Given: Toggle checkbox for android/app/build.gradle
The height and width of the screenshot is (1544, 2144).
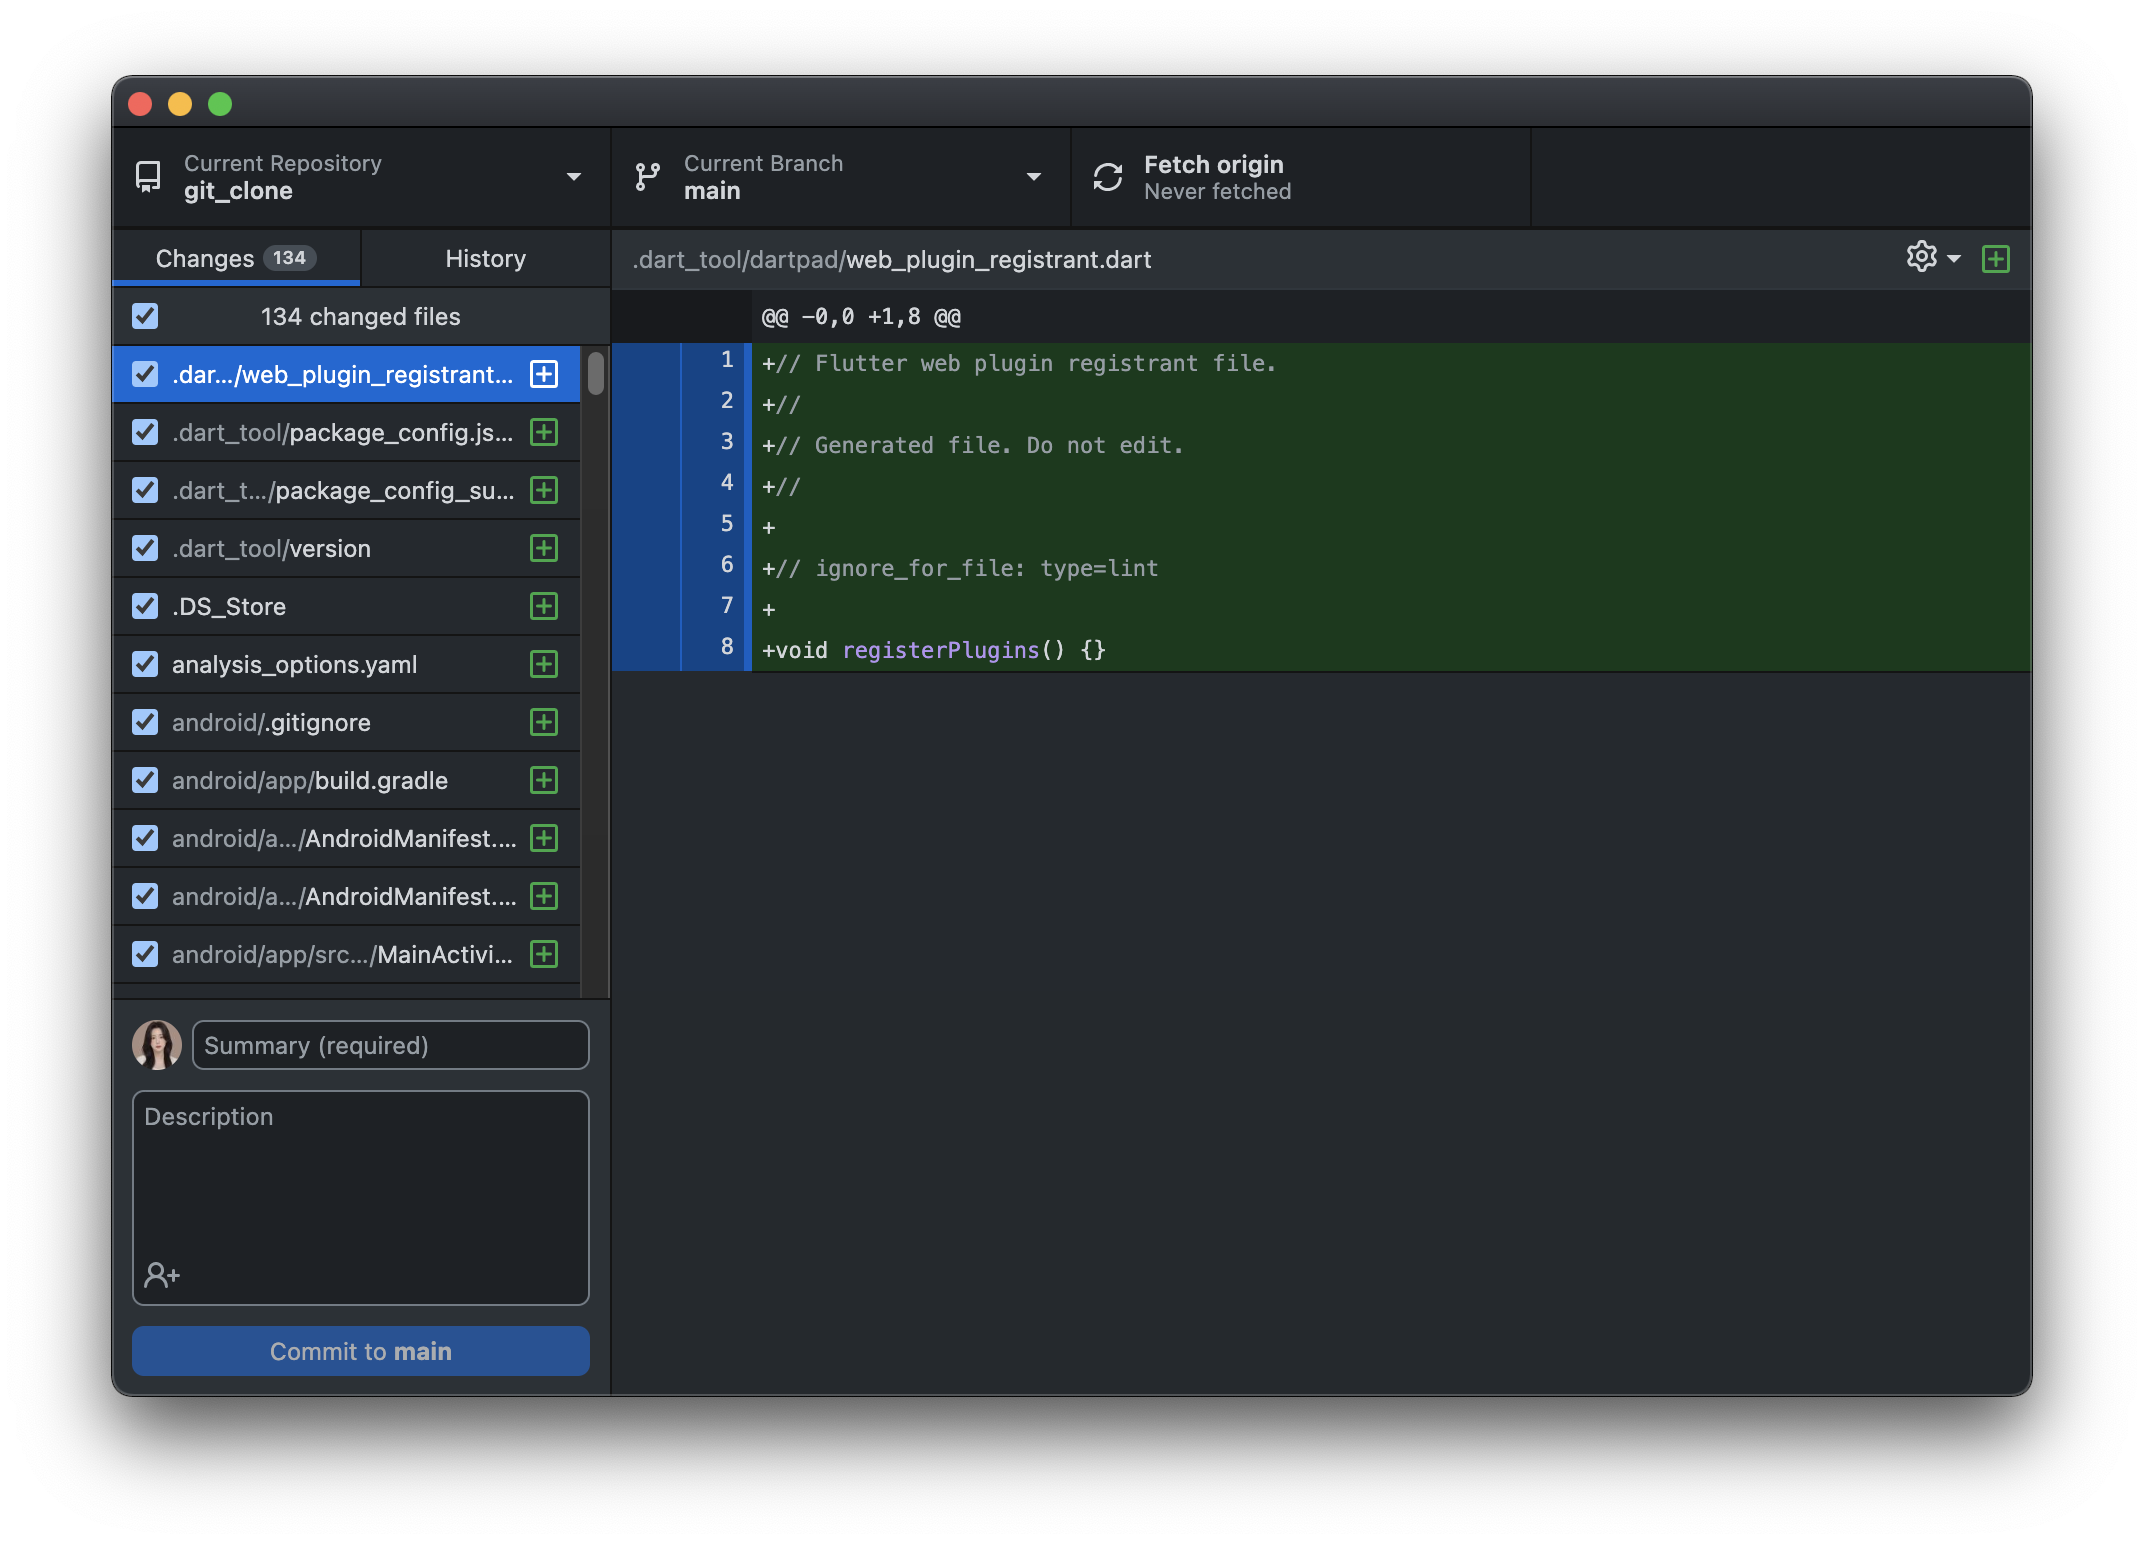Looking at the screenshot, I should [145, 780].
